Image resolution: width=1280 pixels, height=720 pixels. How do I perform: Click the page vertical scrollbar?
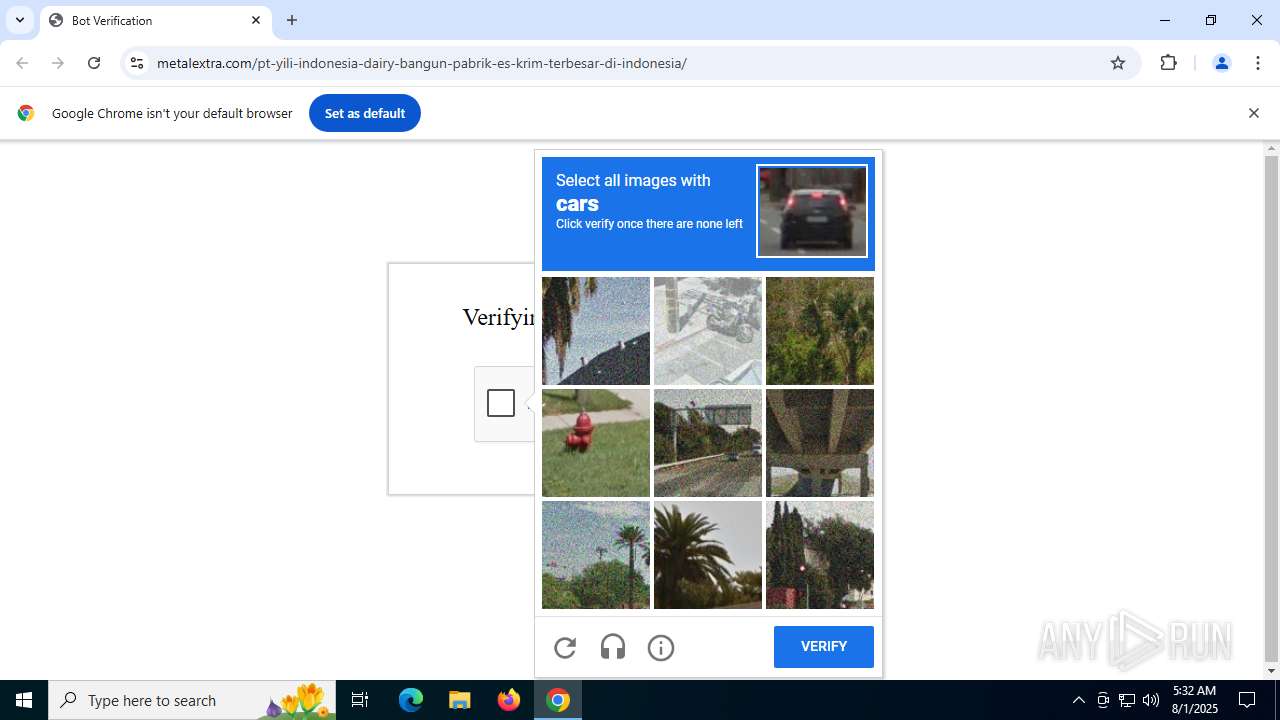pyautogui.click(x=1271, y=411)
